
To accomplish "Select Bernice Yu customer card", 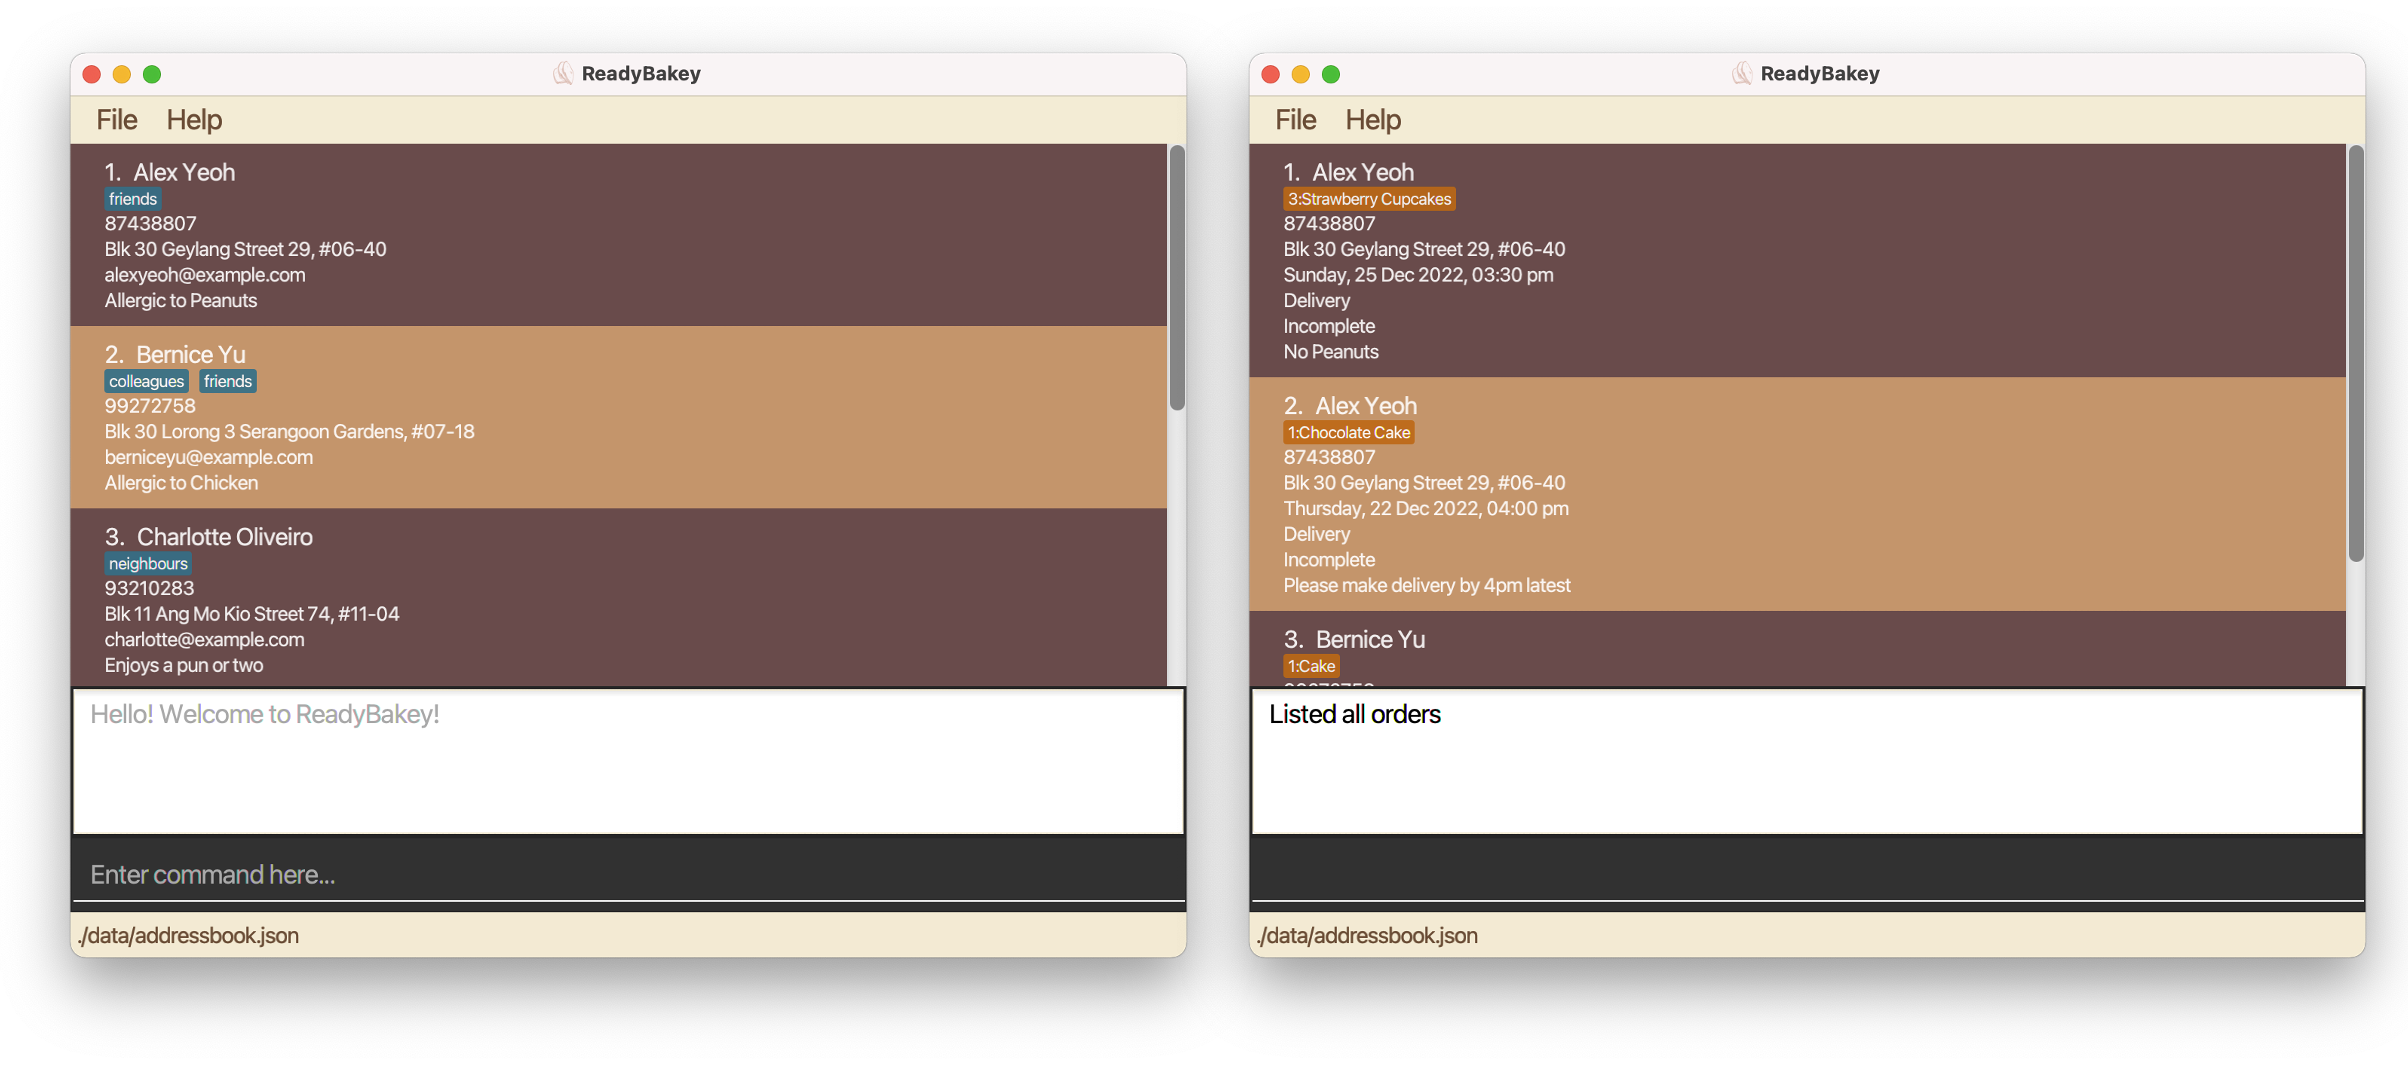I will pyautogui.click(x=618, y=417).
